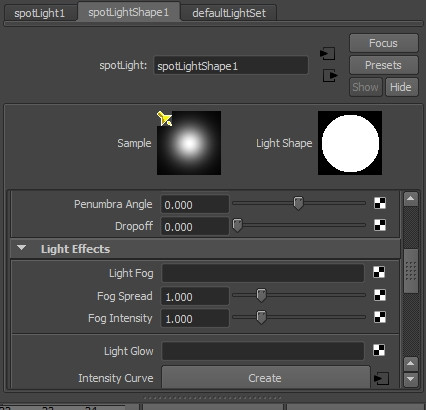Click the Dropoff value field
The width and height of the screenshot is (426, 410).
(x=195, y=226)
